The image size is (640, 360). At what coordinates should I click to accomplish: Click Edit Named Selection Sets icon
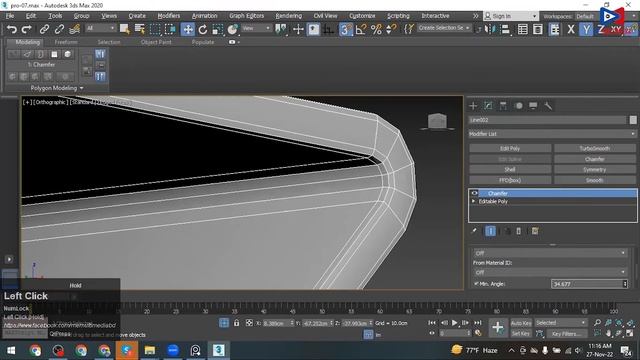click(x=409, y=29)
